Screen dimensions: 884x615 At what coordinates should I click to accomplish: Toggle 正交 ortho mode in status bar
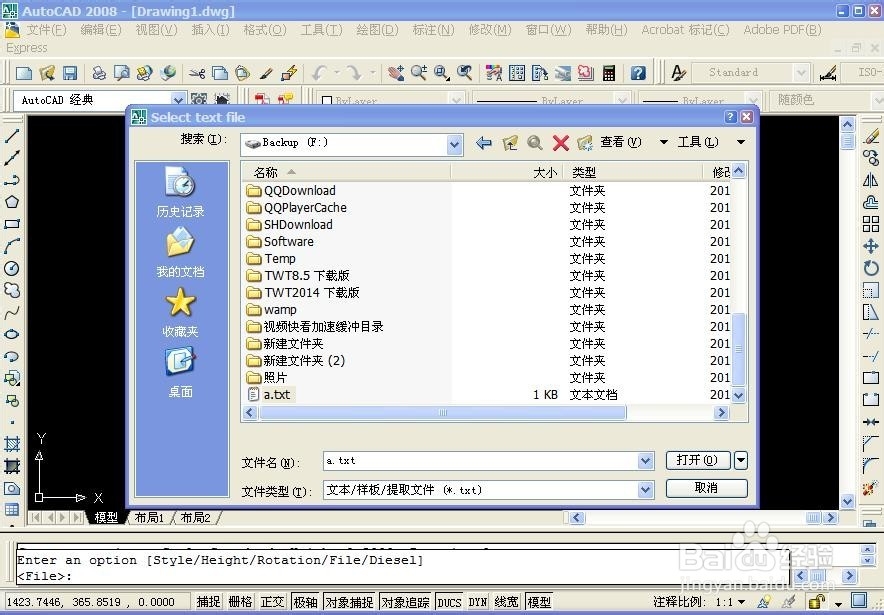point(272,602)
